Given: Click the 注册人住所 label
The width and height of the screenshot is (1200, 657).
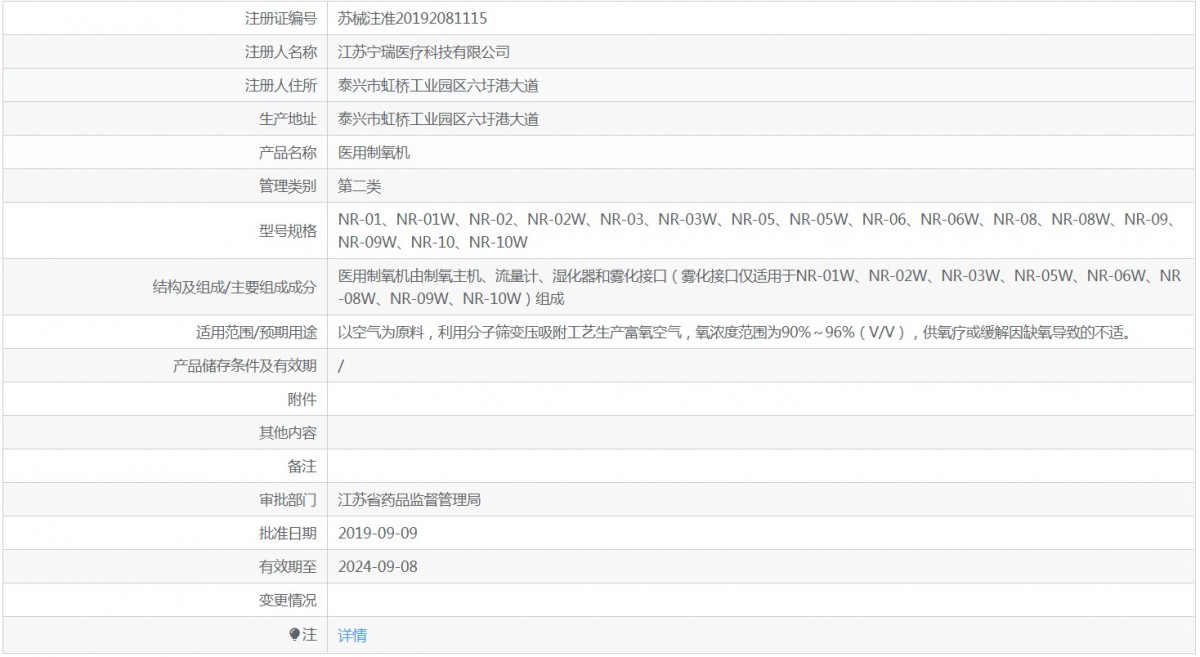Looking at the screenshot, I should click(281, 86).
